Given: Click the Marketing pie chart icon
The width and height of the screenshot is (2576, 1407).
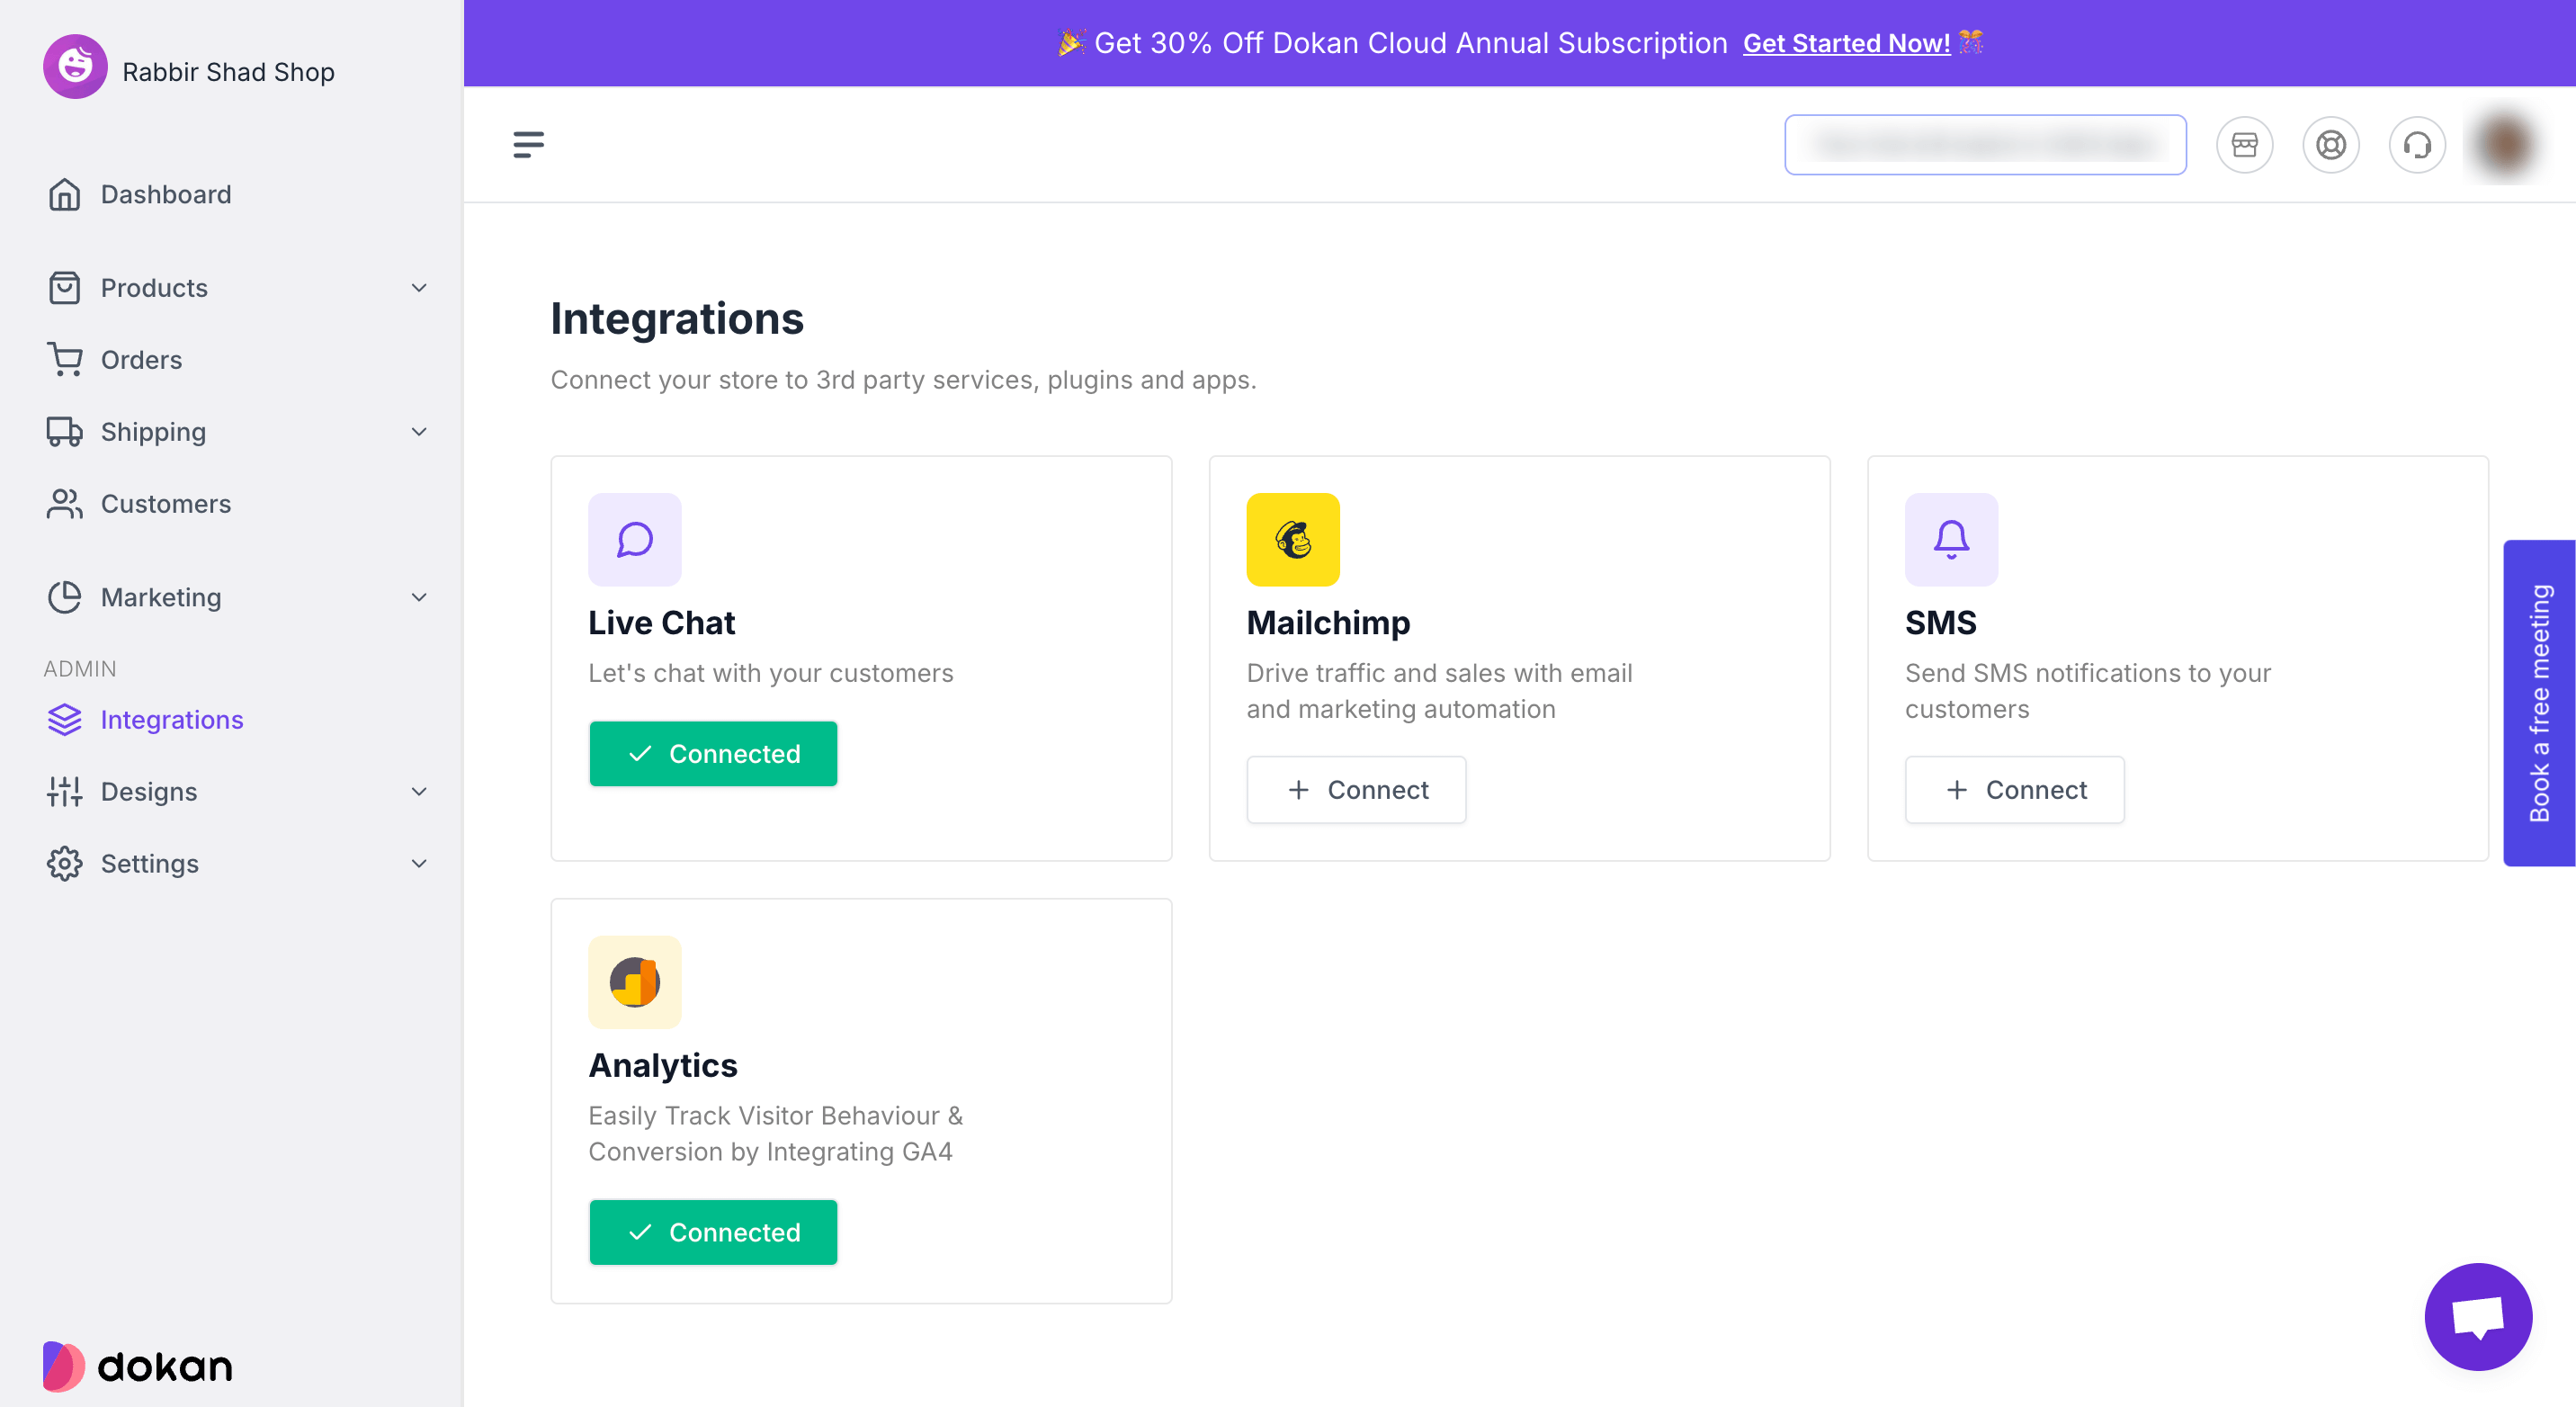Looking at the screenshot, I should 65,597.
